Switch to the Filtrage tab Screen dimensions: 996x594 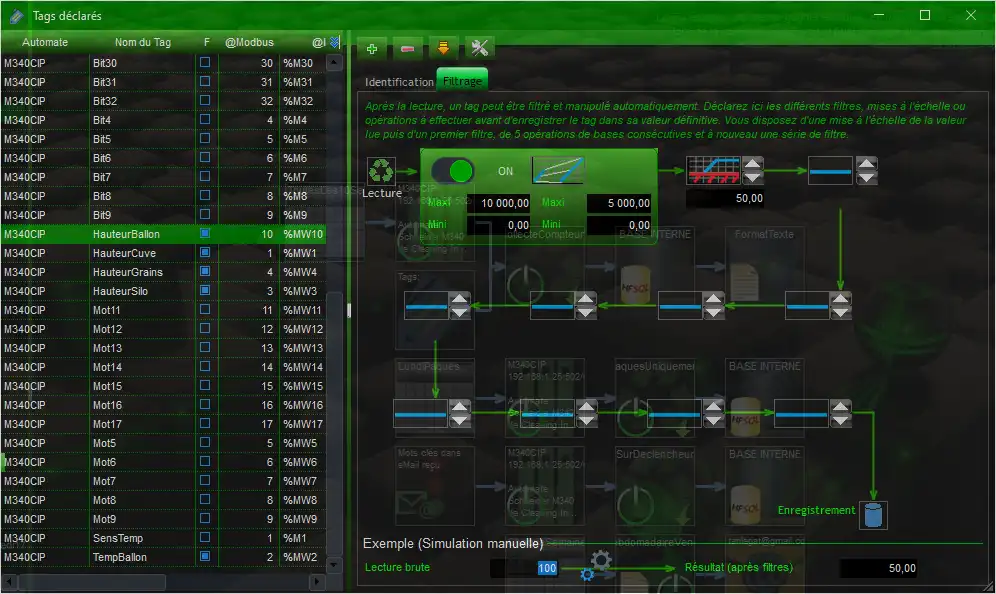462,81
